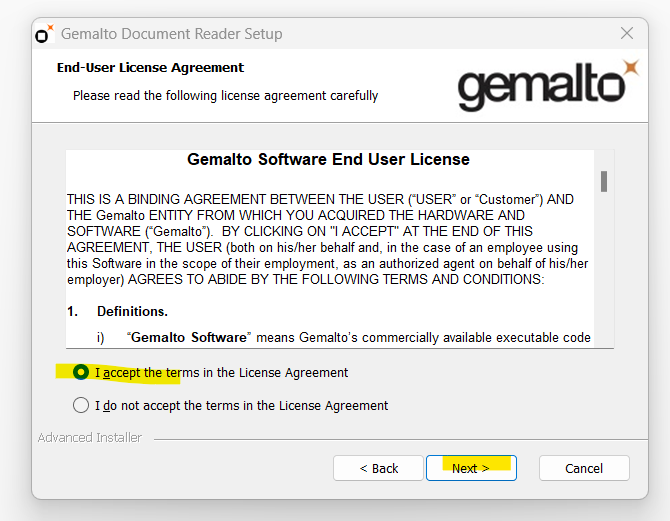Screen dimensions: 670x521
Task: Click the Advanced Installer label
Action: (x=90, y=438)
